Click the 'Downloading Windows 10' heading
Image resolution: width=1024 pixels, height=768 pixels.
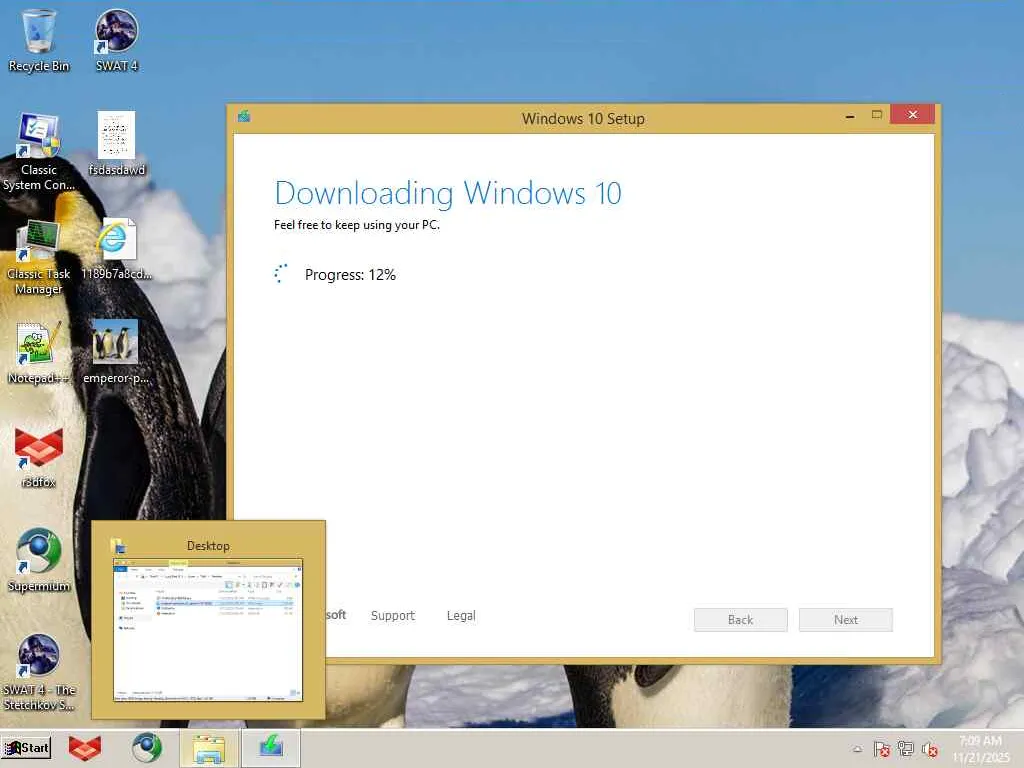[x=448, y=193]
